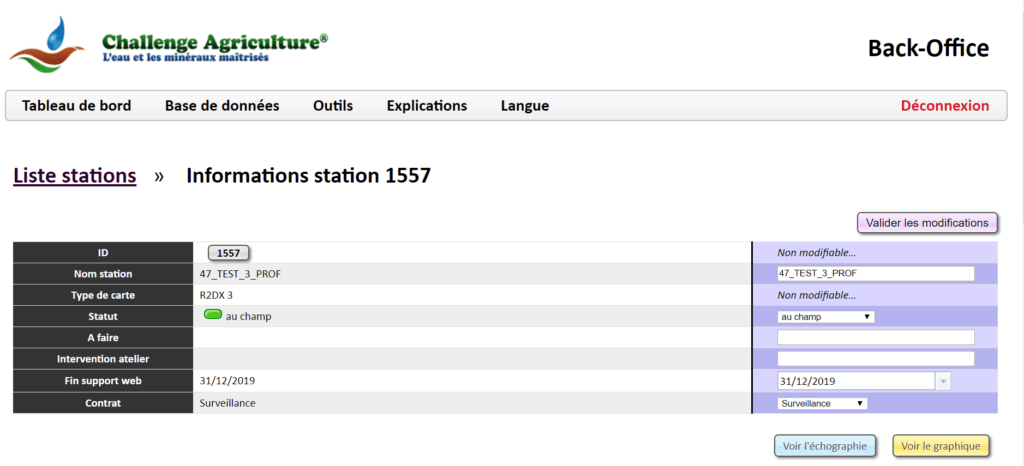Open the Base de données menu

(x=222, y=106)
